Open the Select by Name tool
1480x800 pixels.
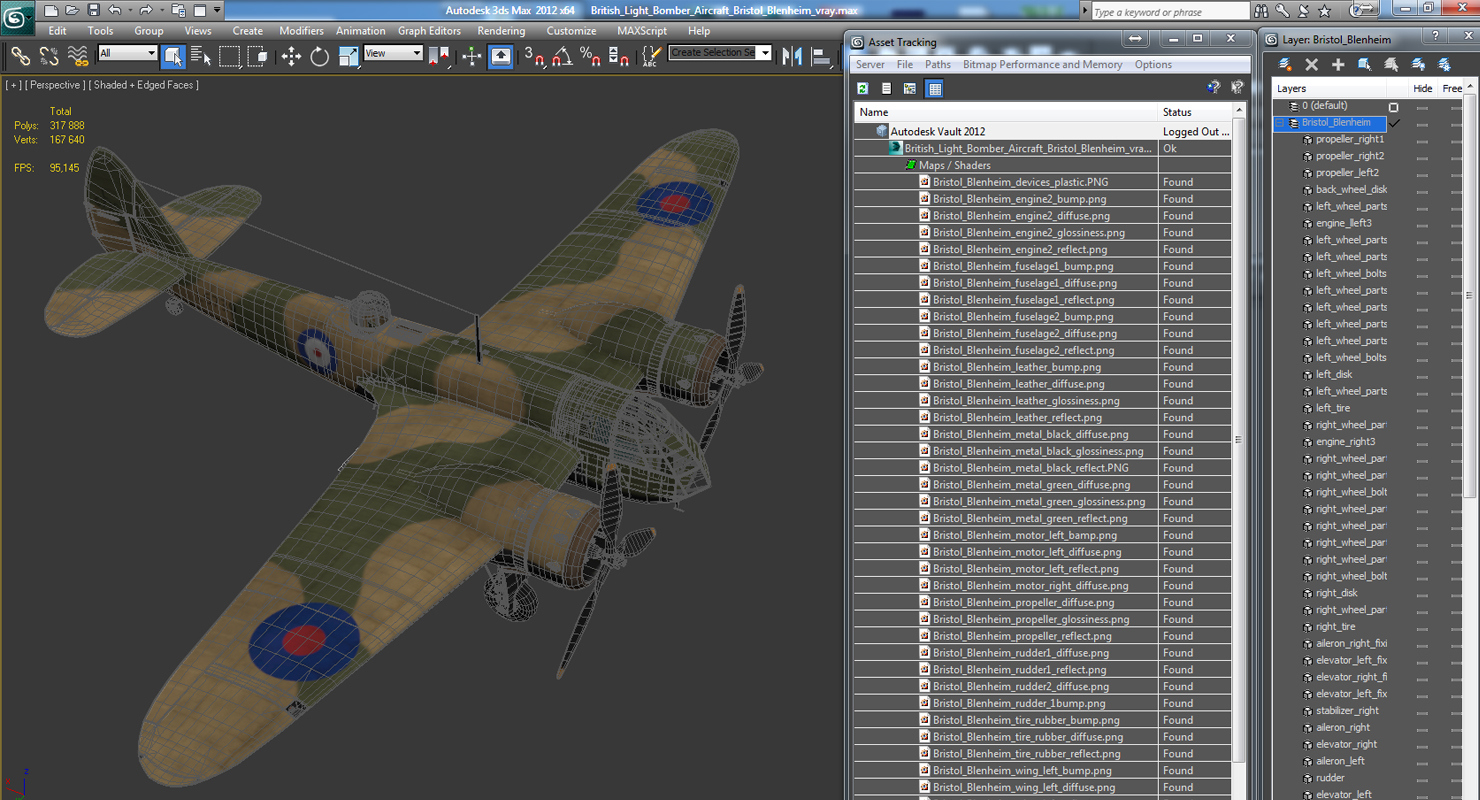tap(201, 56)
